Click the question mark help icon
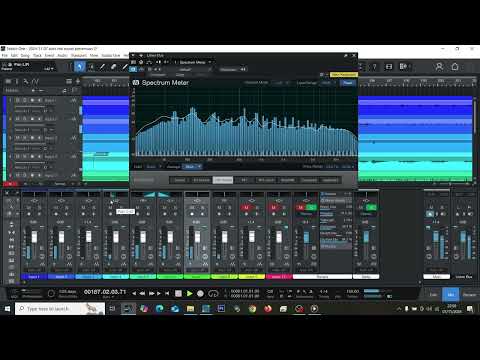Screen dimensions: 480x360 (374, 67)
